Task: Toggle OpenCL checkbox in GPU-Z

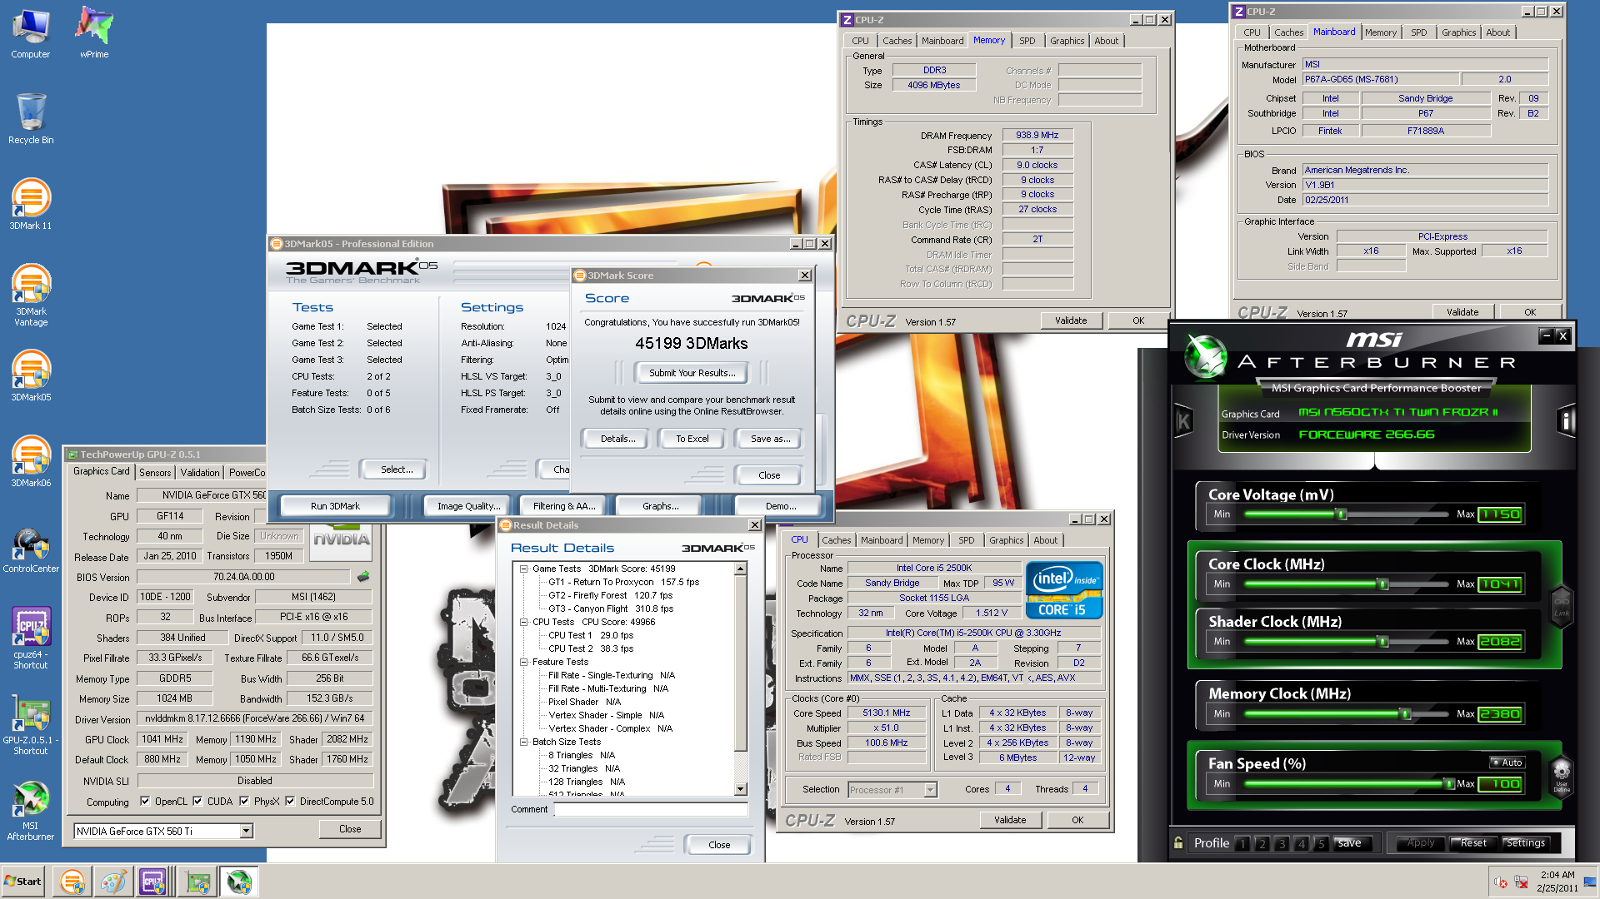Action: coord(145,801)
